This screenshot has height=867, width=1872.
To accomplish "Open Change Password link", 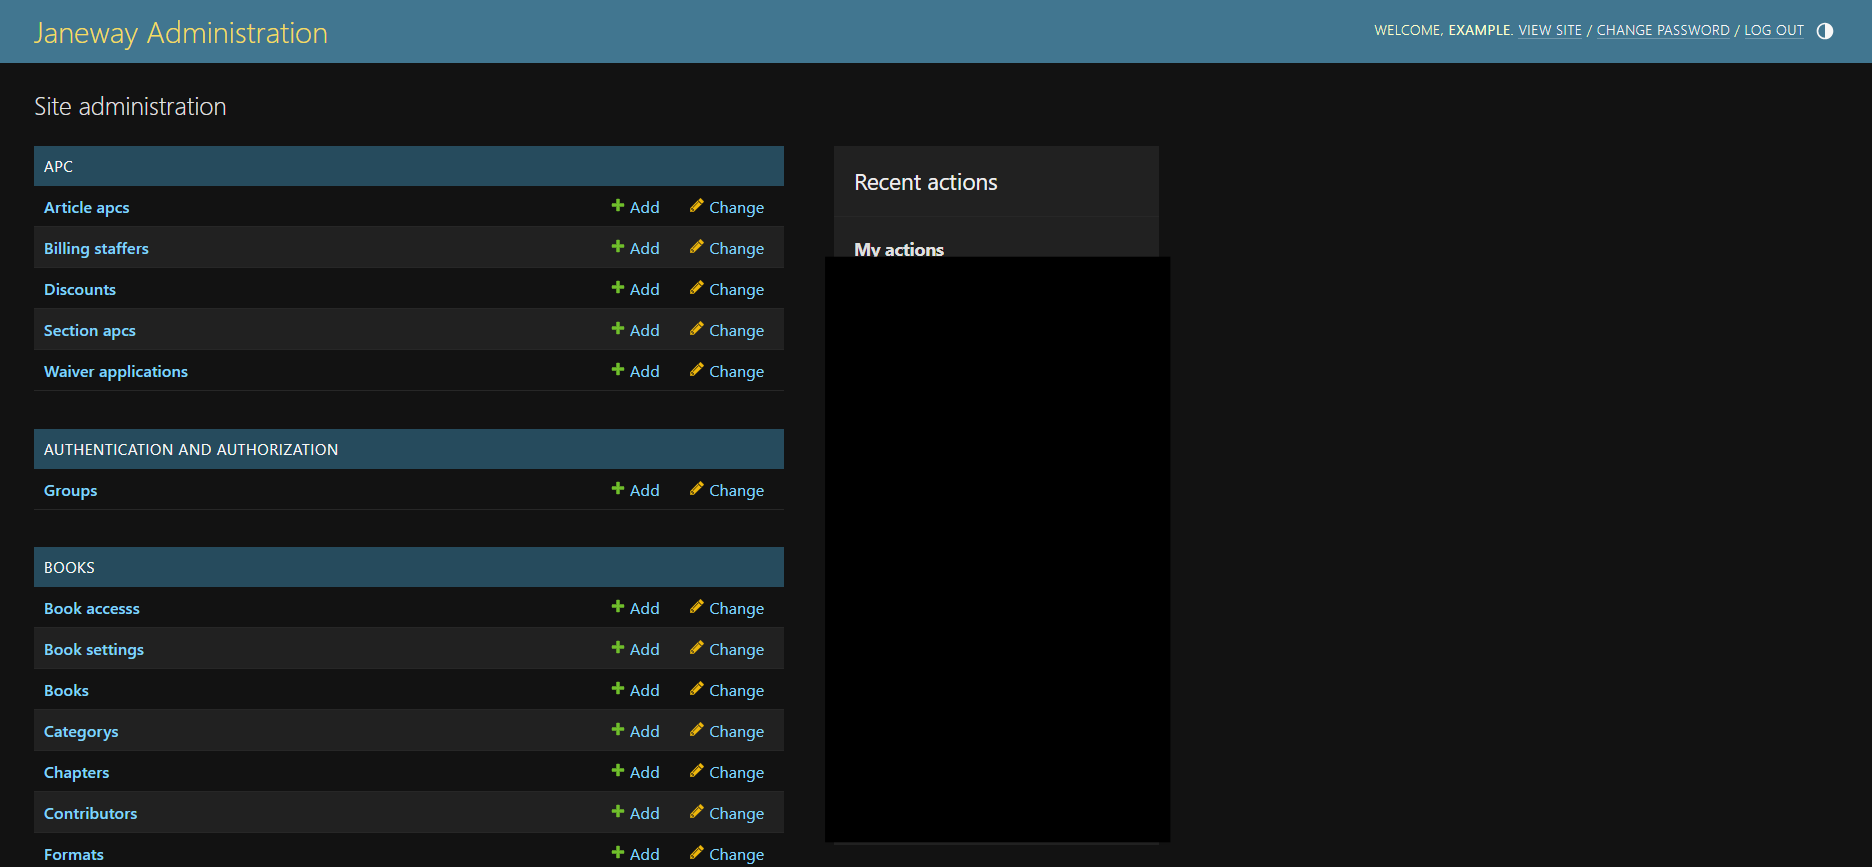I will [x=1663, y=30].
